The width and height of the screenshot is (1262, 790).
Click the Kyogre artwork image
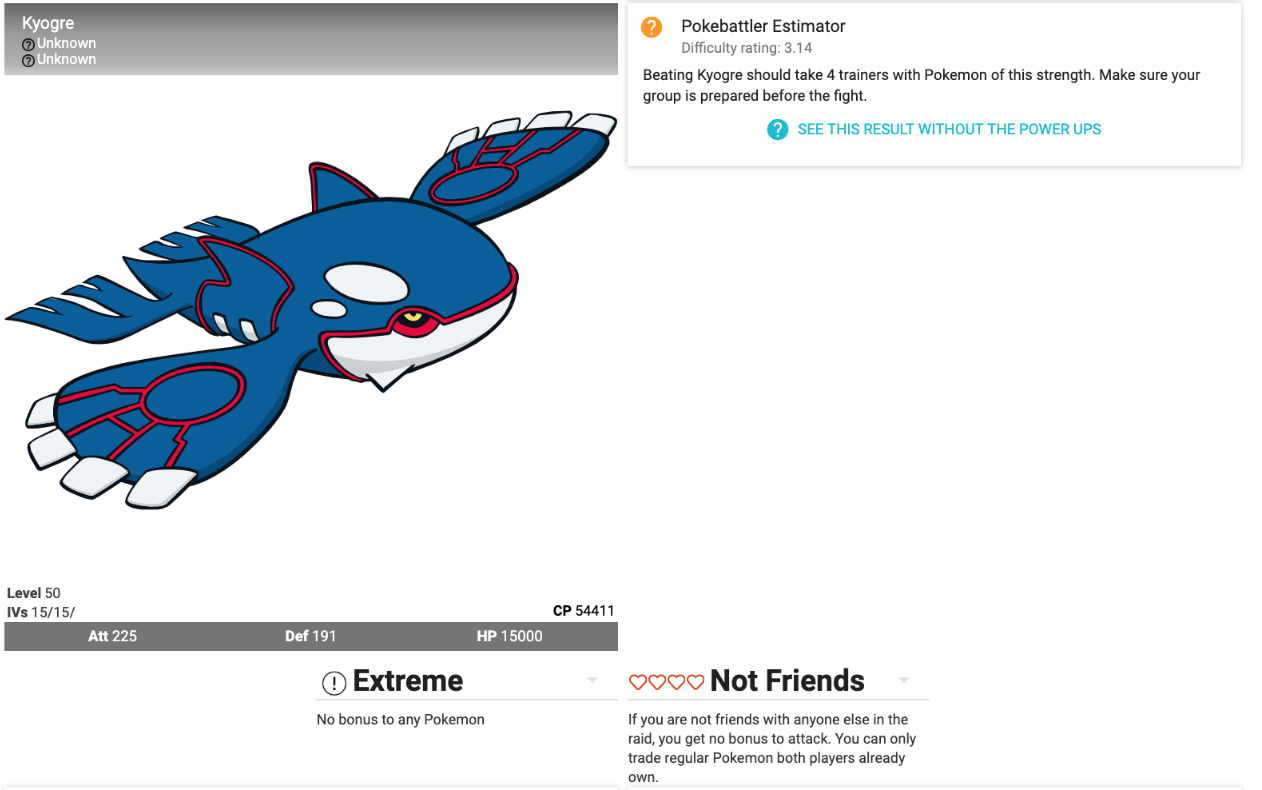click(311, 310)
